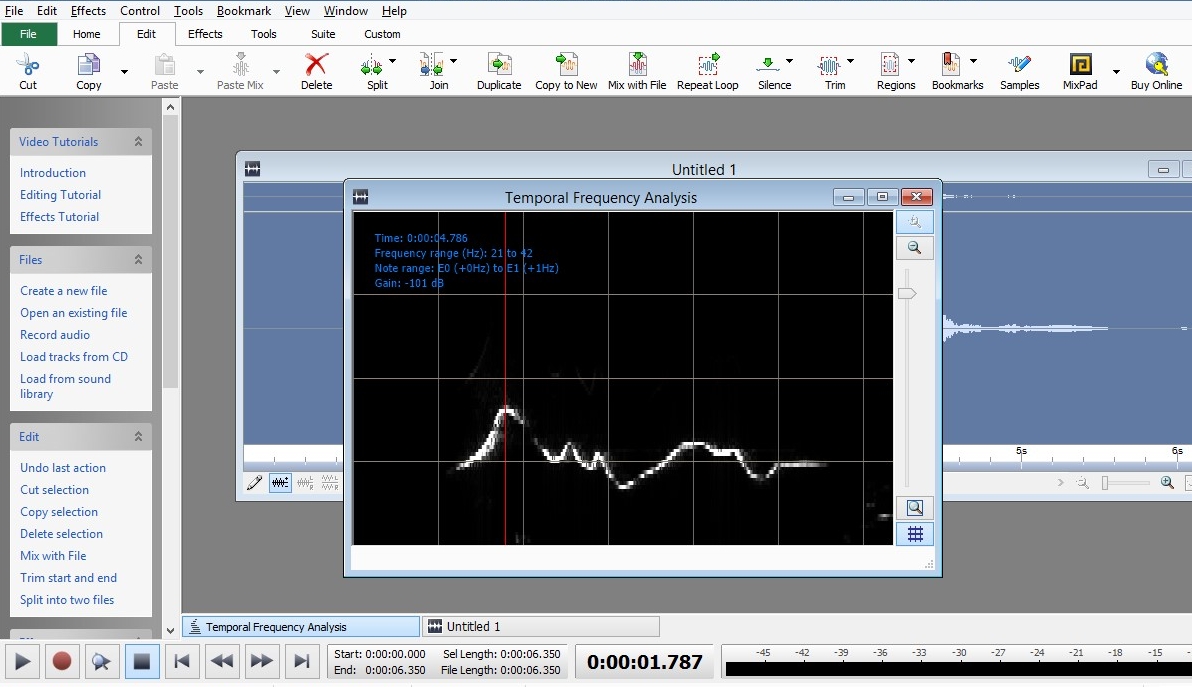This screenshot has width=1192, height=687.
Task: Click the Scrub play button
Action: (x=102, y=662)
